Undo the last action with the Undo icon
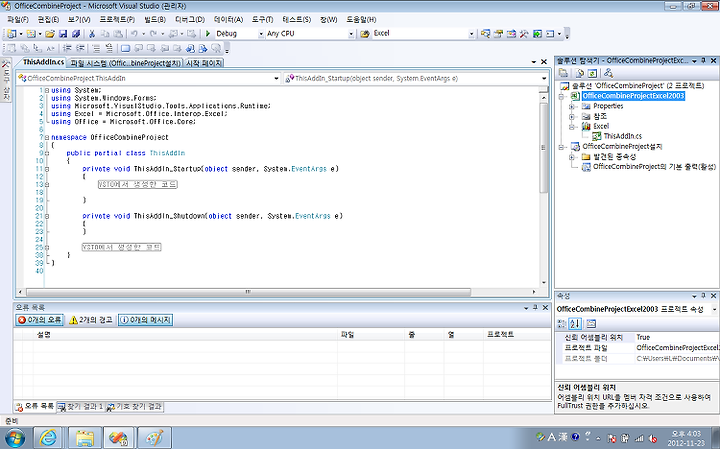The height and width of the screenshot is (449, 720). [x=134, y=34]
